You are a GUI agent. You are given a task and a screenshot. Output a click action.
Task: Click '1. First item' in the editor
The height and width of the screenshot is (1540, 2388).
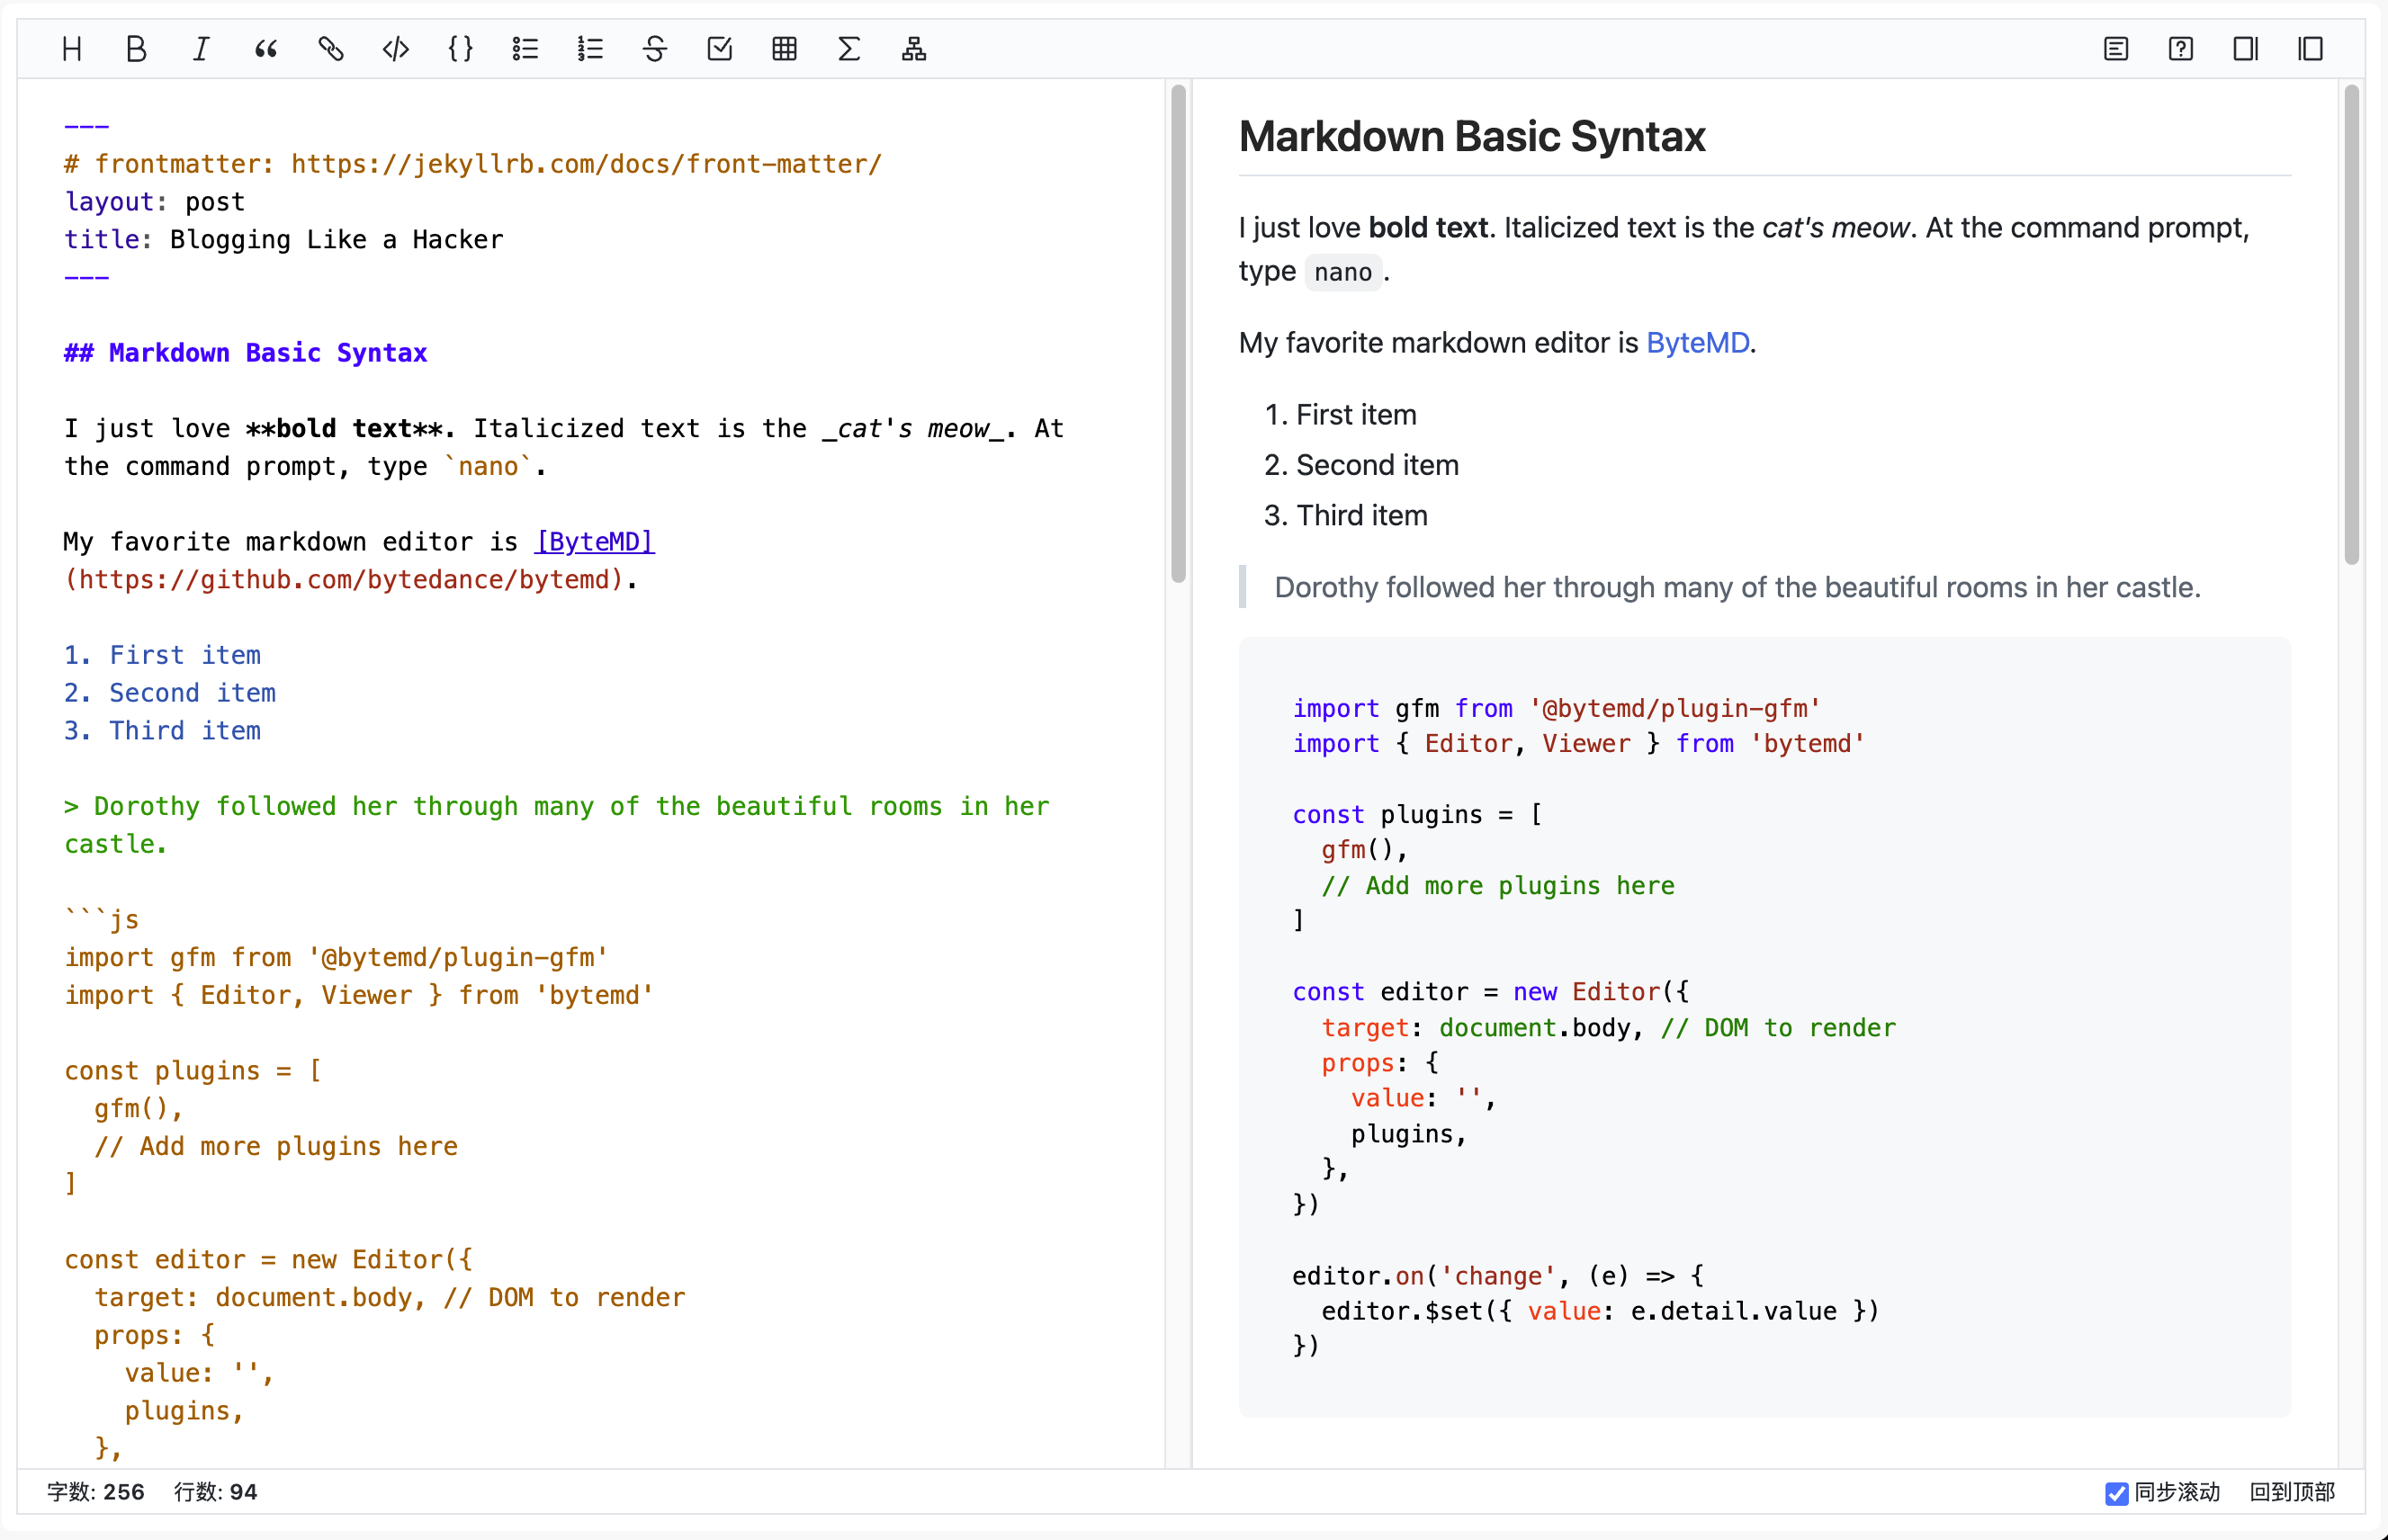coord(163,655)
